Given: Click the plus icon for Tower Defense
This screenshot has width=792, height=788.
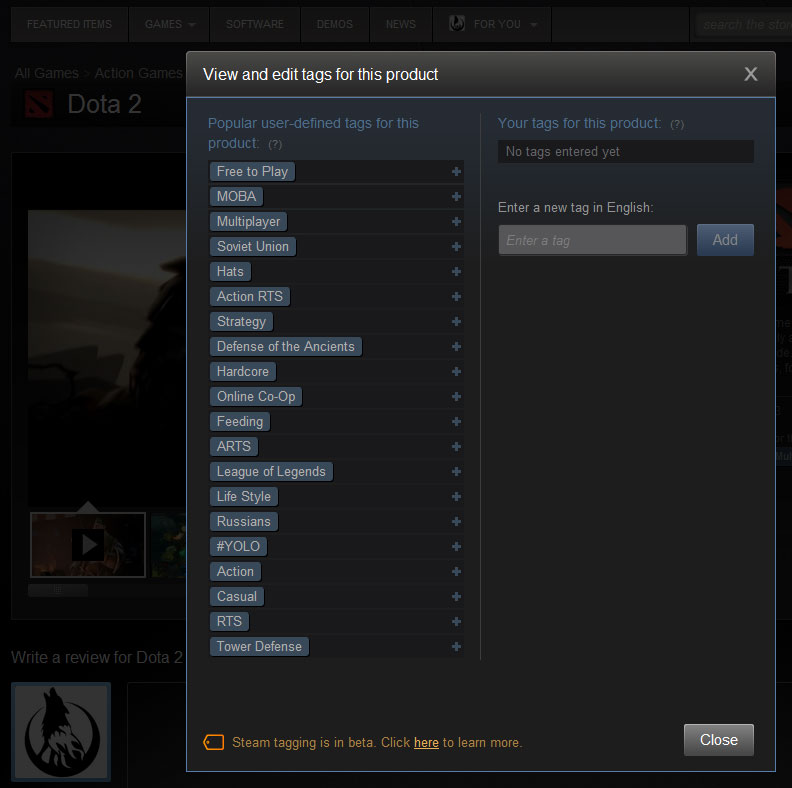Looking at the screenshot, I should [x=456, y=647].
